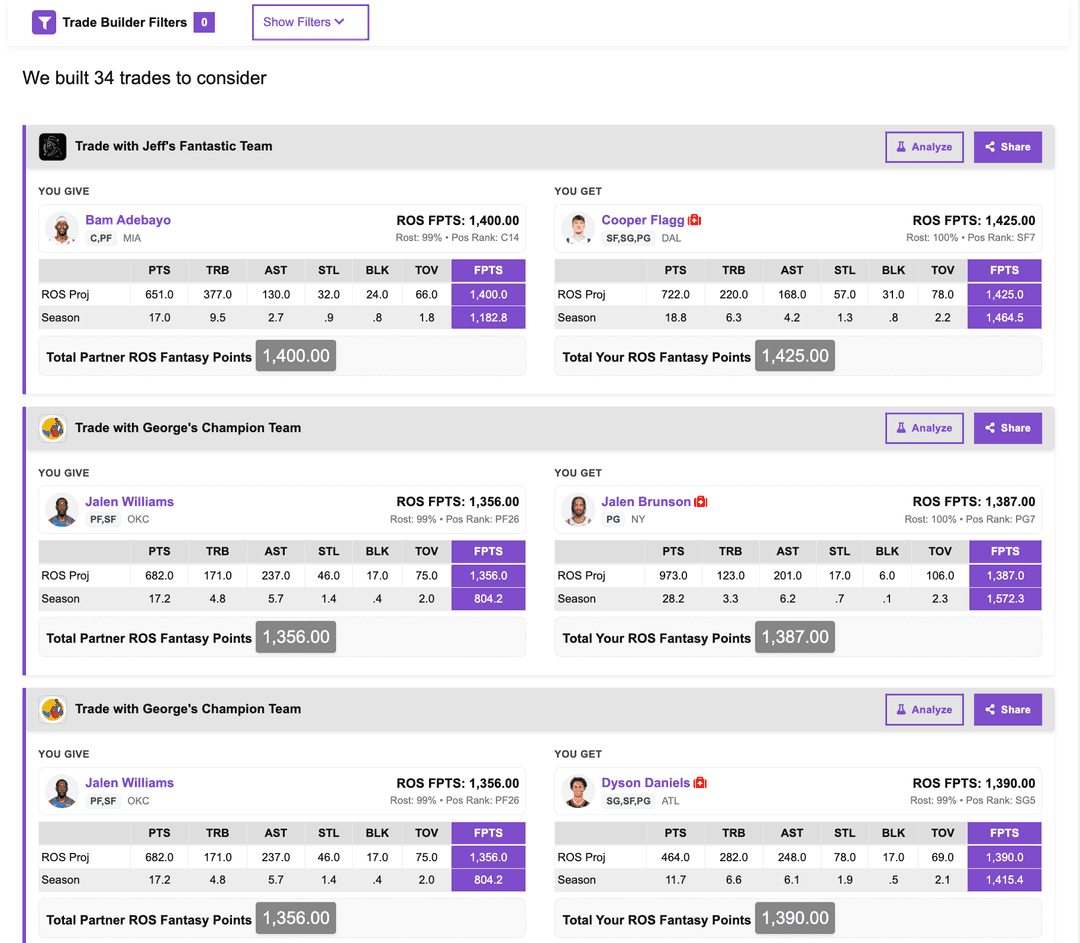Viewport: 1080px width, 943px height.
Task: Click the share icon in the Bam Adebayo trade
Action: (989, 146)
